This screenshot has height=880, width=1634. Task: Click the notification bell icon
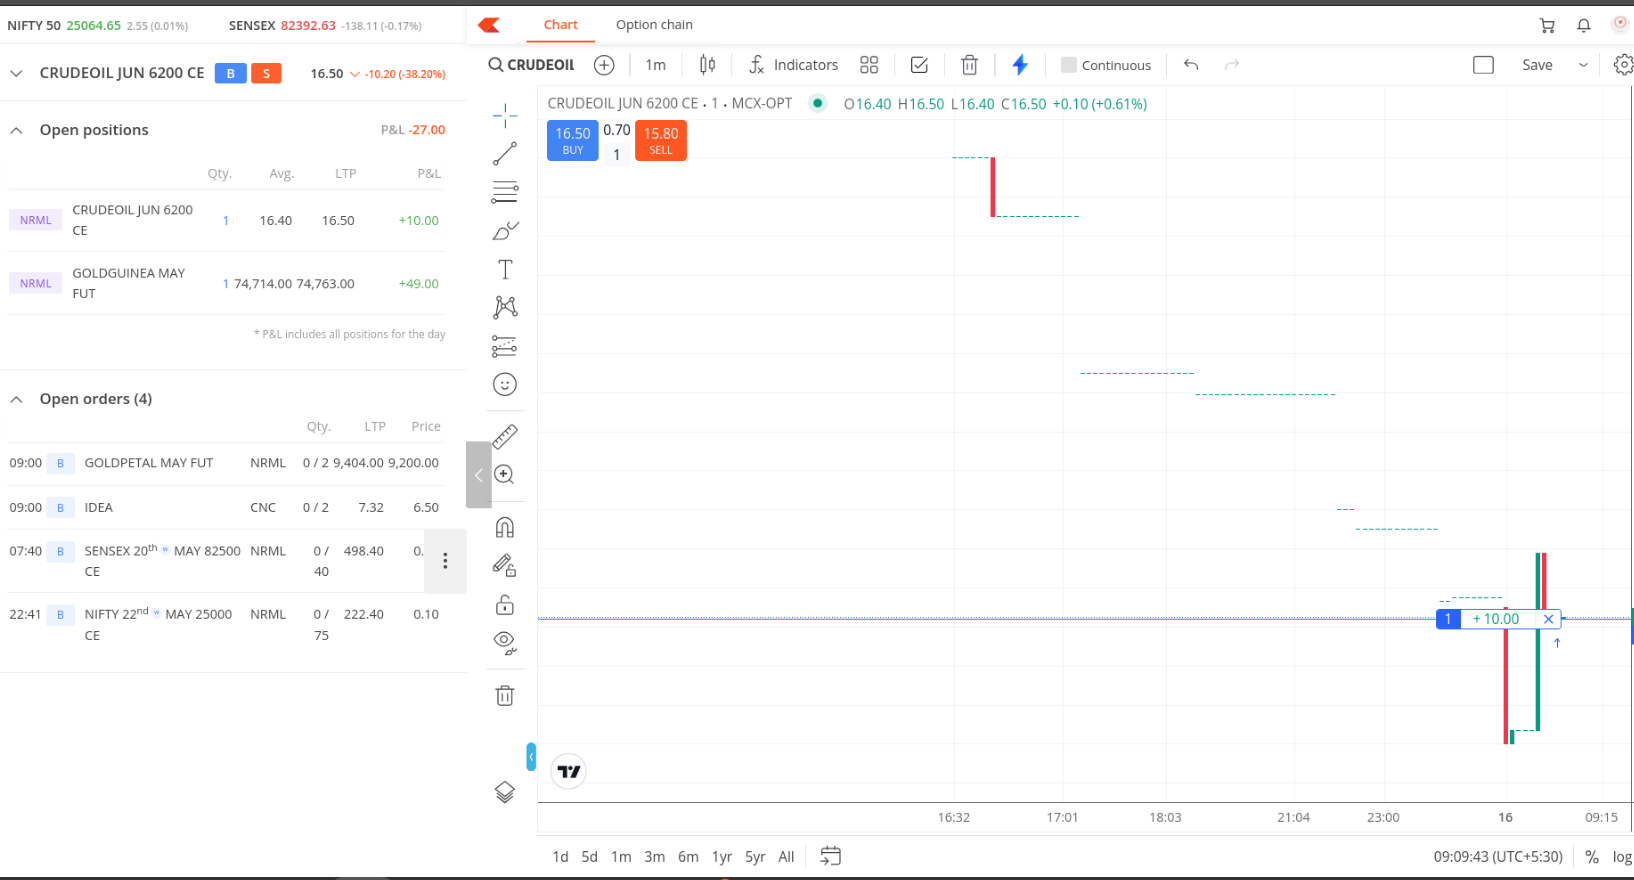[x=1583, y=25]
